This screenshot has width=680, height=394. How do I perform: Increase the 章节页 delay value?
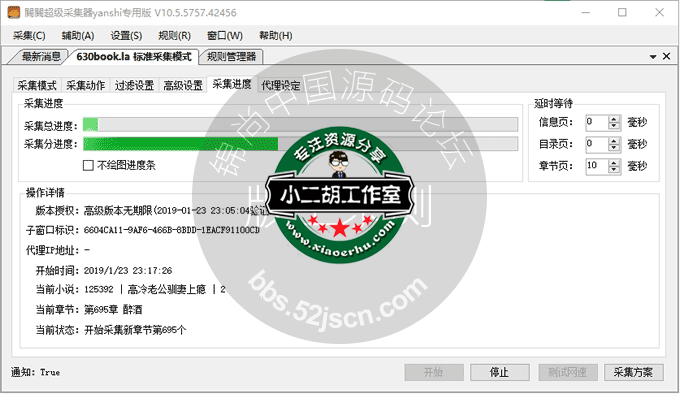point(614,163)
